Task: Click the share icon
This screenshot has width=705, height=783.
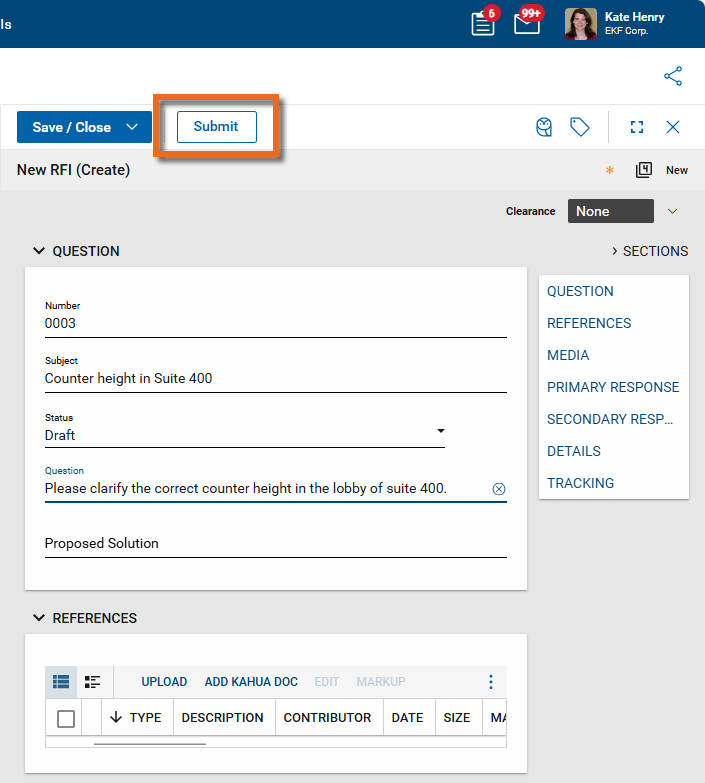Action: click(673, 76)
